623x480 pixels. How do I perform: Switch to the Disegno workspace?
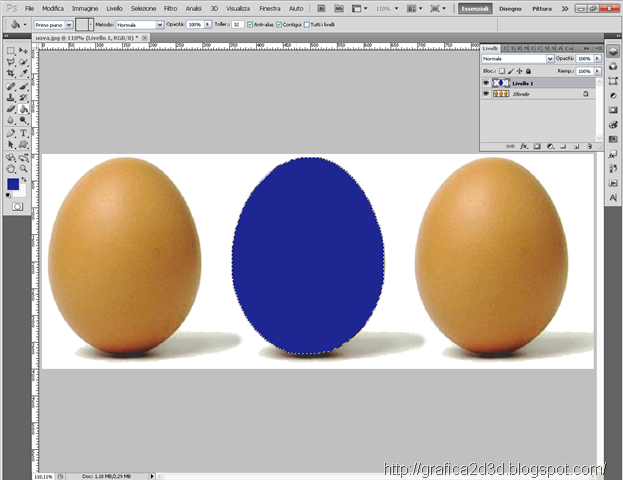point(510,8)
